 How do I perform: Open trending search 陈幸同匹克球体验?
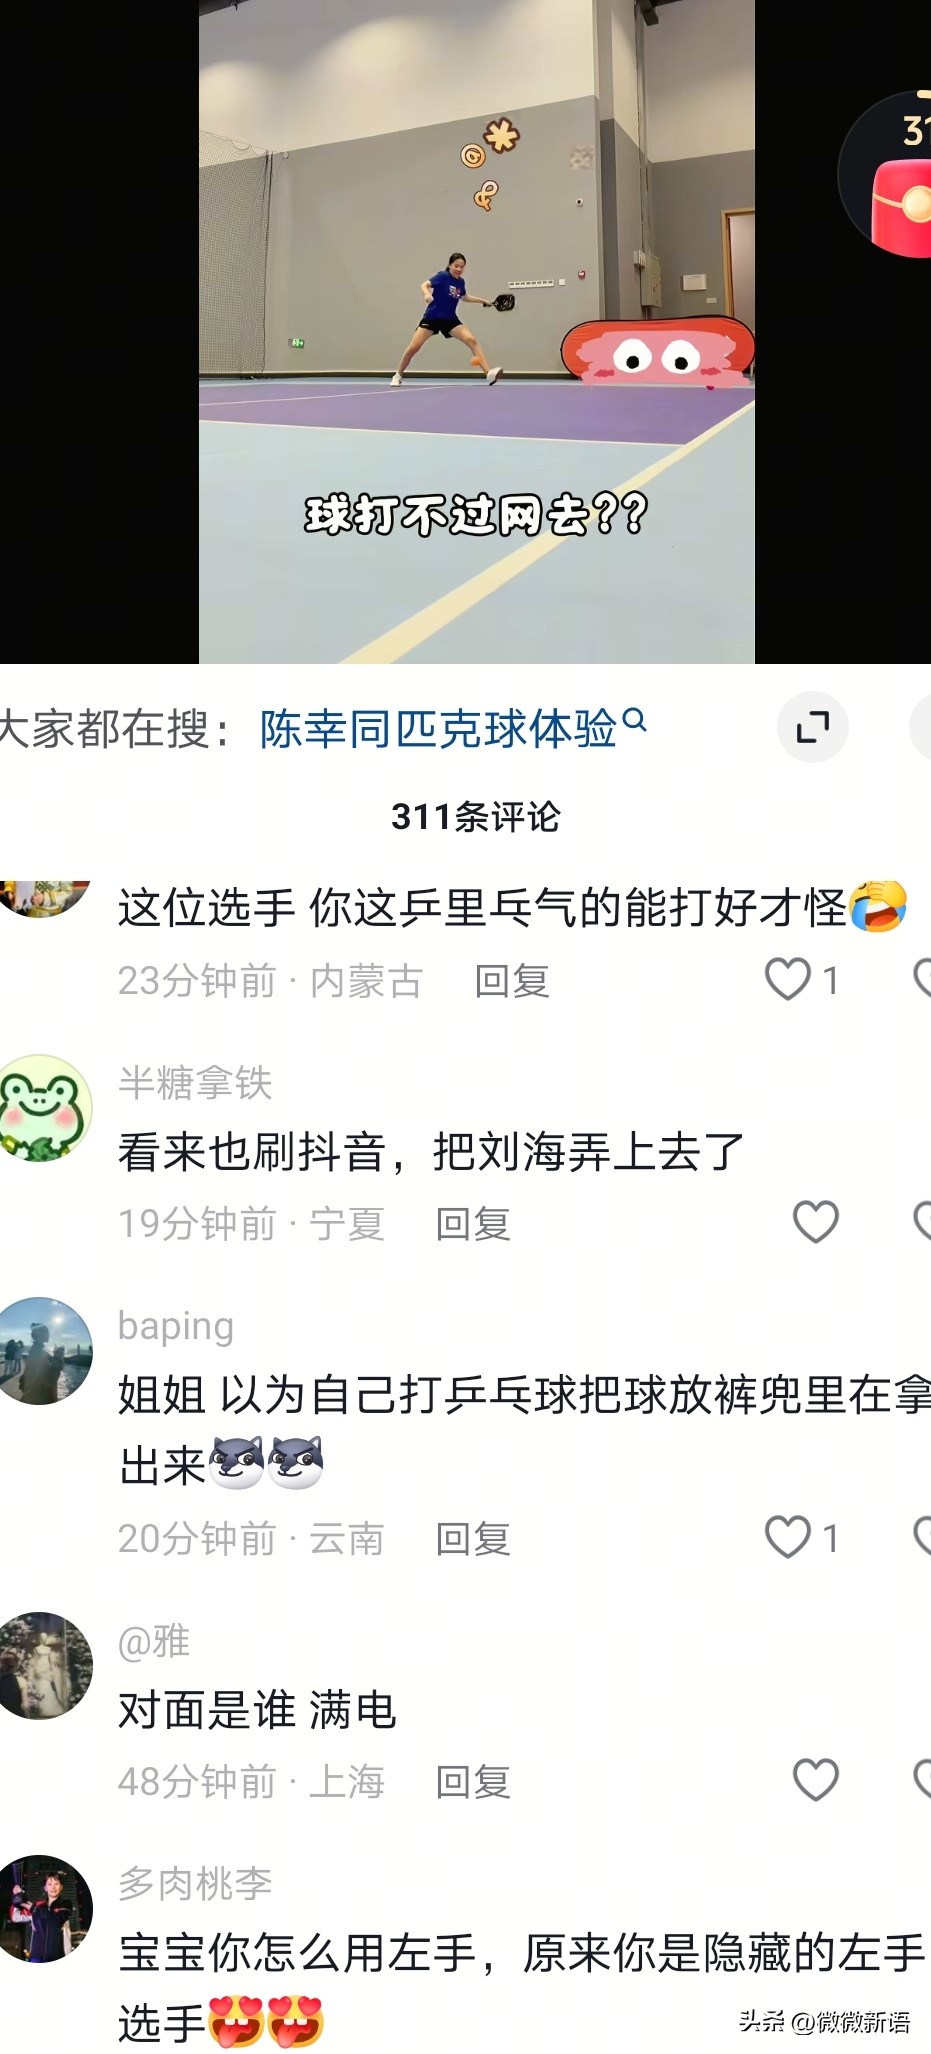tap(438, 729)
